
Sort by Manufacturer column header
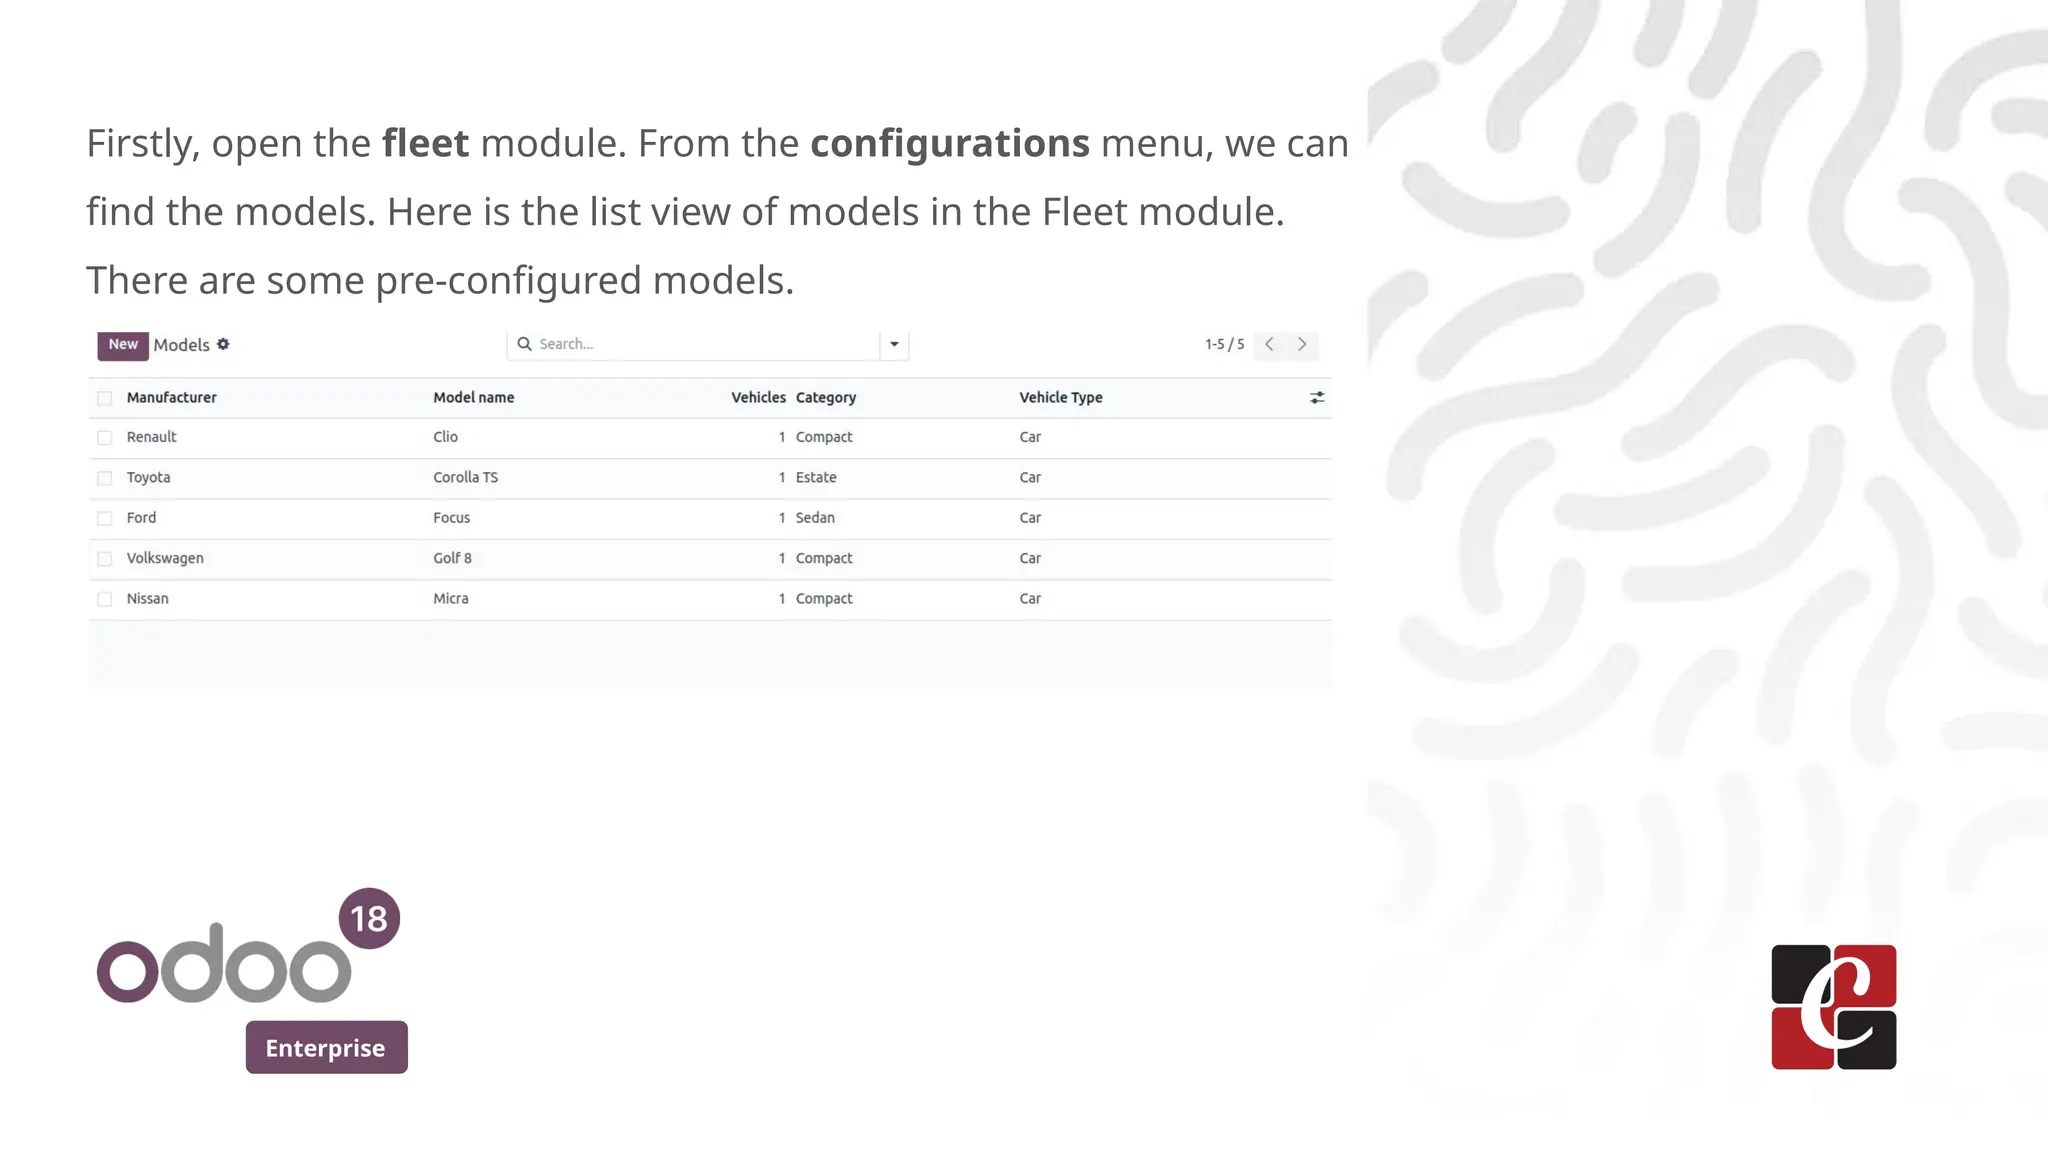click(172, 398)
